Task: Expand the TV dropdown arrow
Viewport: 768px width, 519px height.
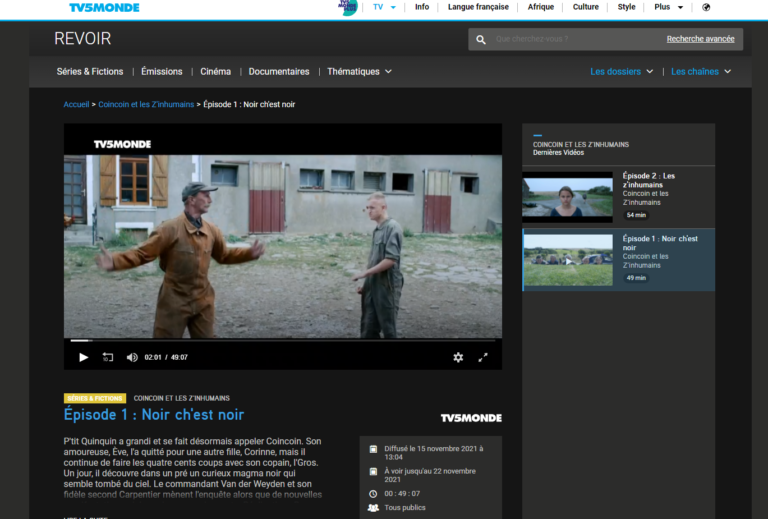Action: (393, 7)
